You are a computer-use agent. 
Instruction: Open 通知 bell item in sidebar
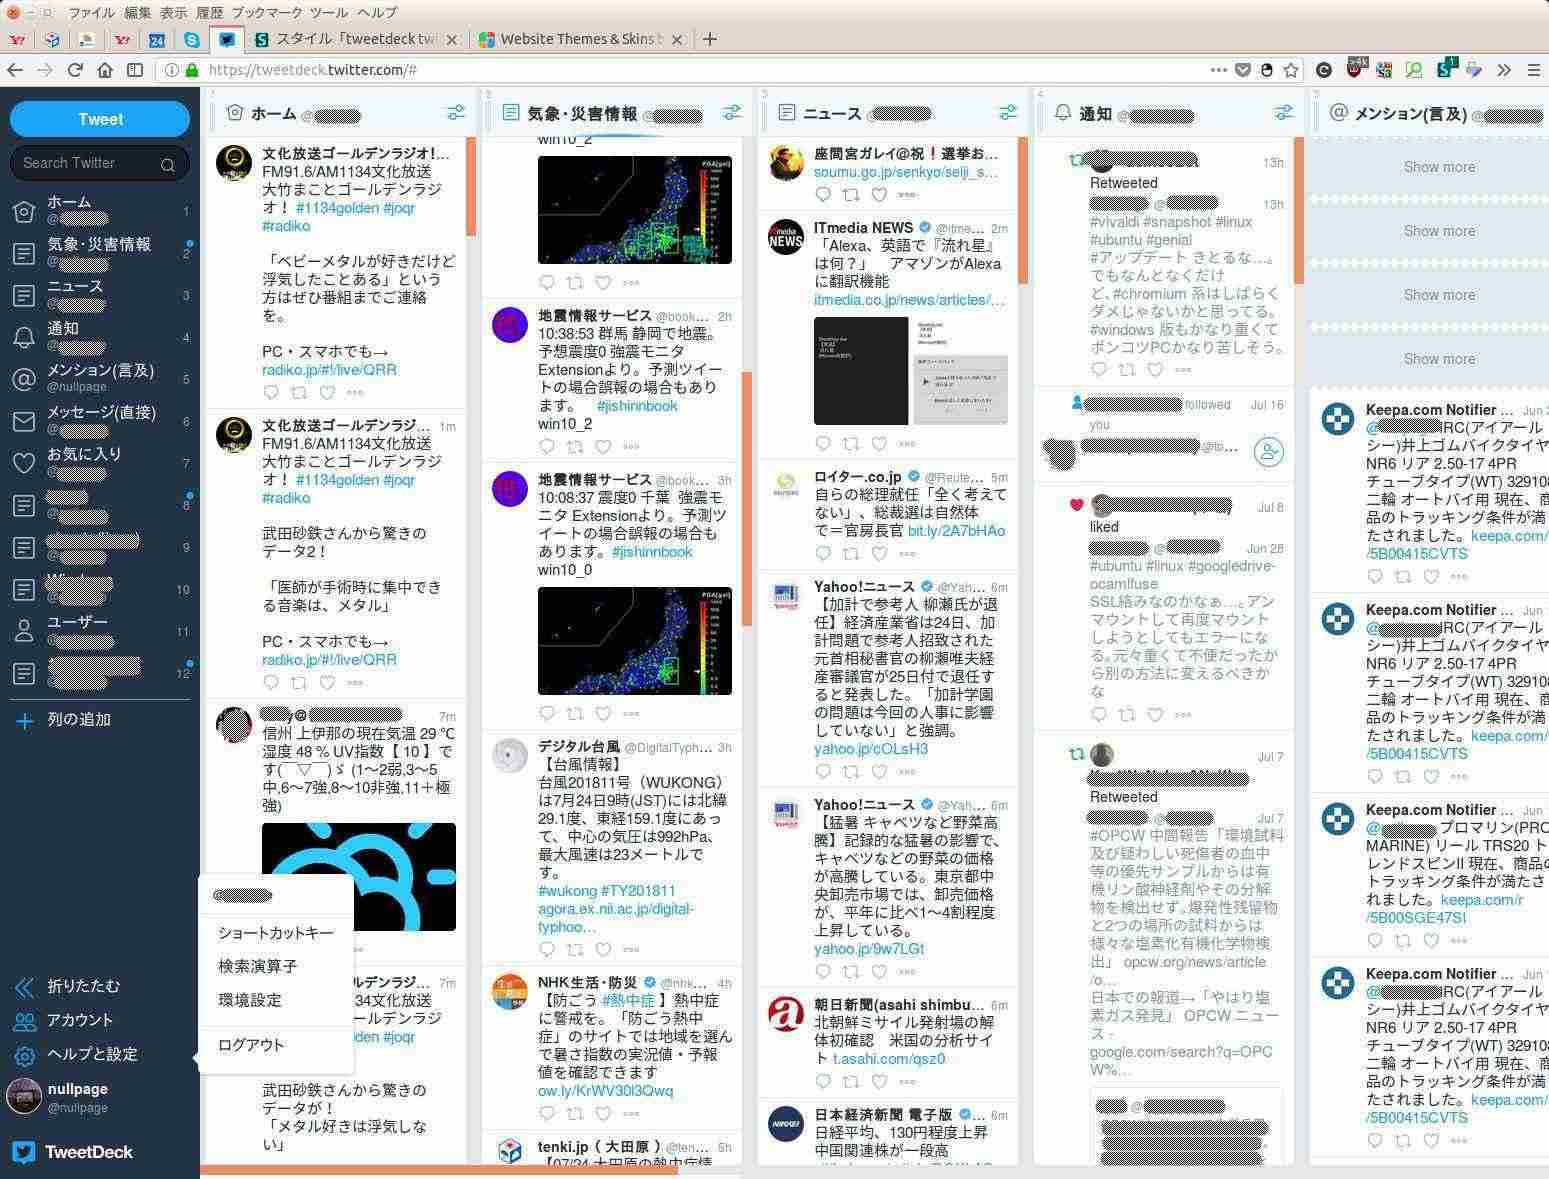[x=100, y=337]
